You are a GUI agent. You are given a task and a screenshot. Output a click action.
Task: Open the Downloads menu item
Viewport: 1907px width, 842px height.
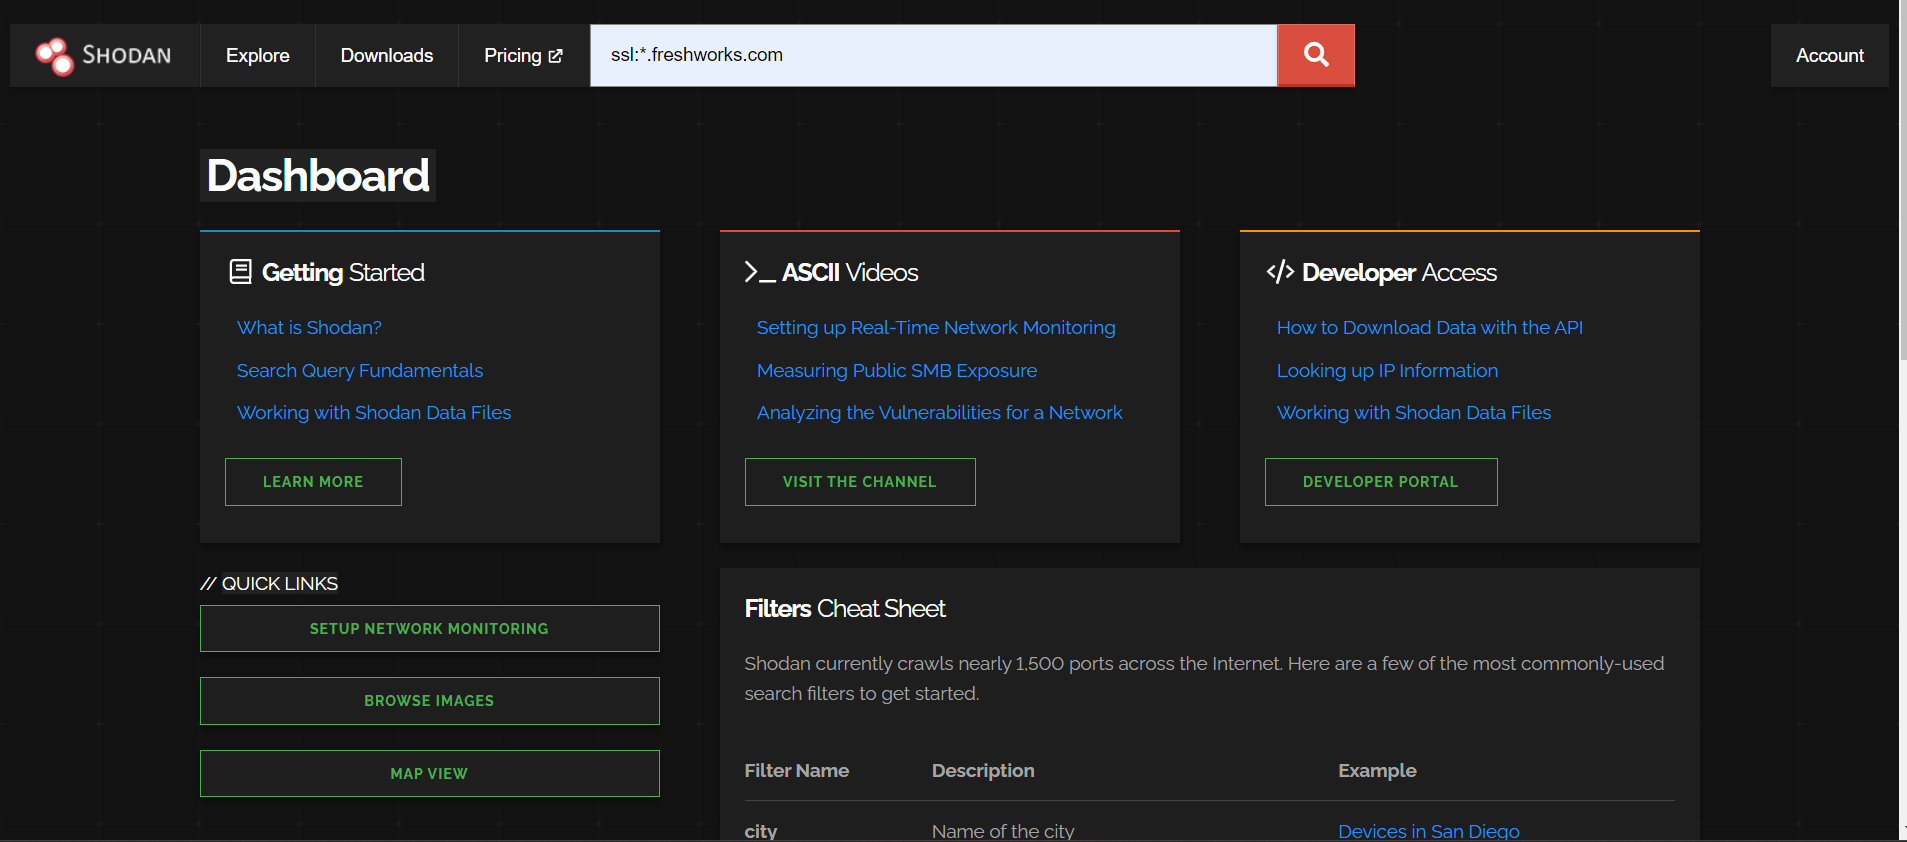click(387, 56)
